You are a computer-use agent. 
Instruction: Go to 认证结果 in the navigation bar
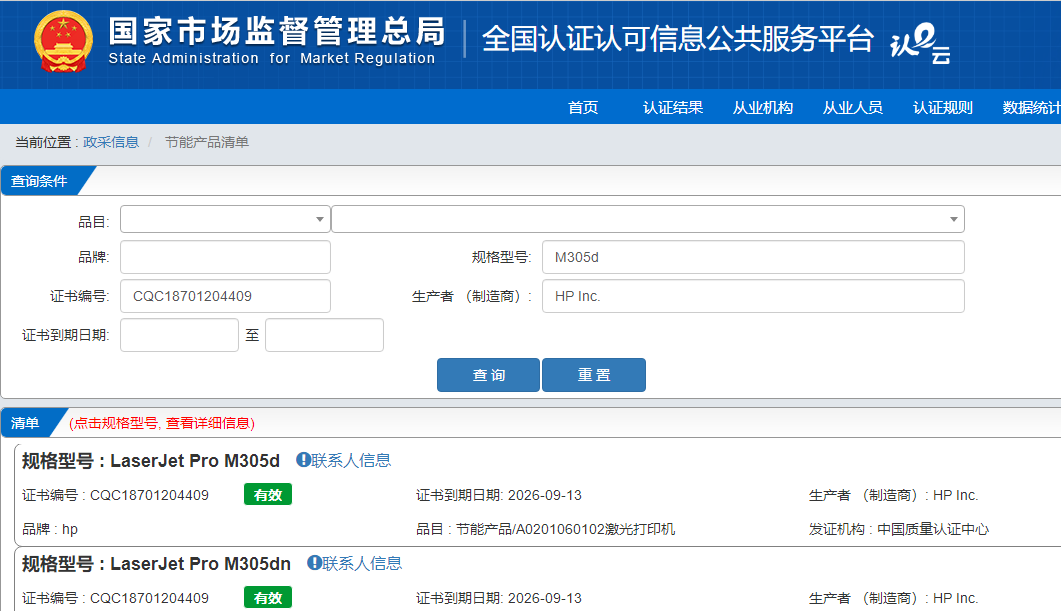point(673,108)
